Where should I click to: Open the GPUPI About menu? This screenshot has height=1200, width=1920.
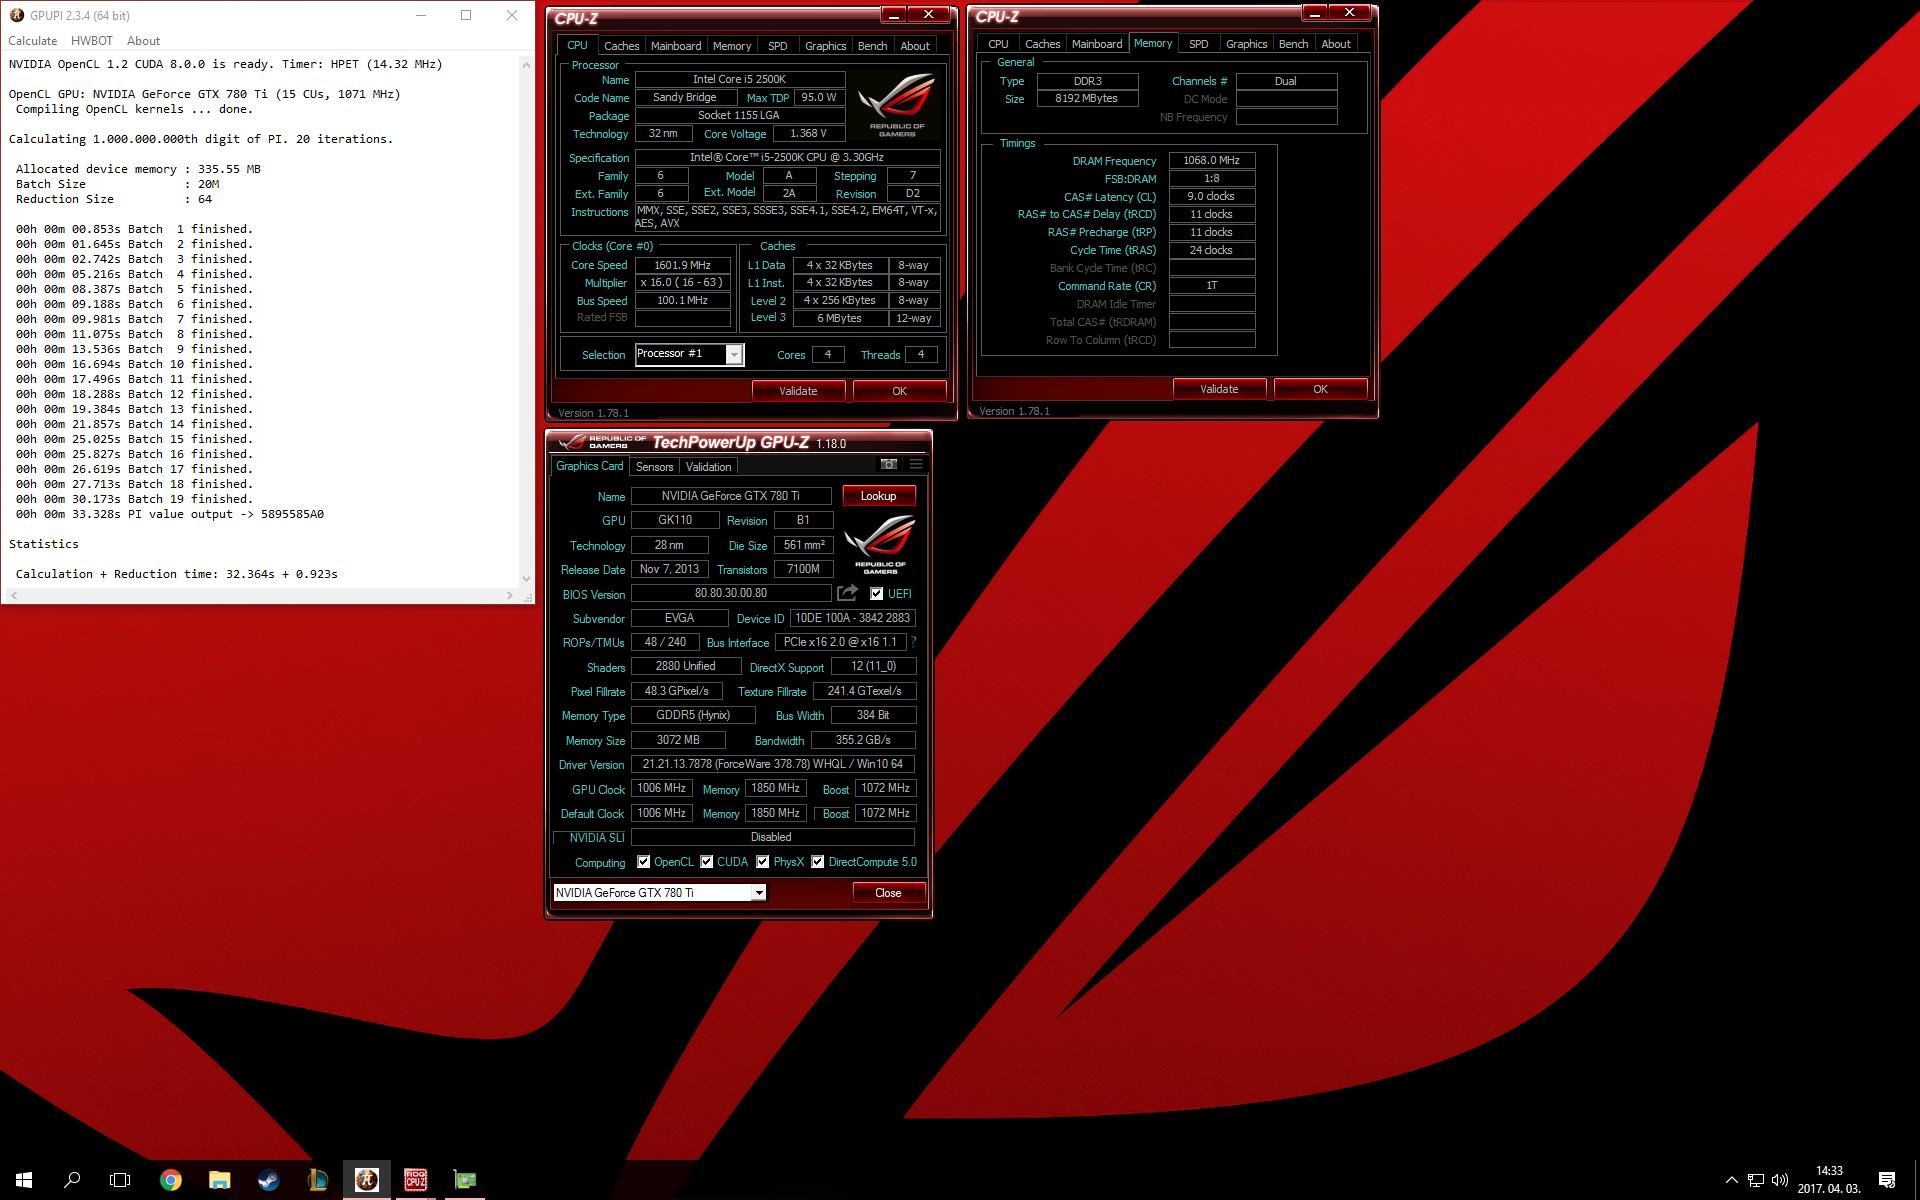tap(143, 41)
